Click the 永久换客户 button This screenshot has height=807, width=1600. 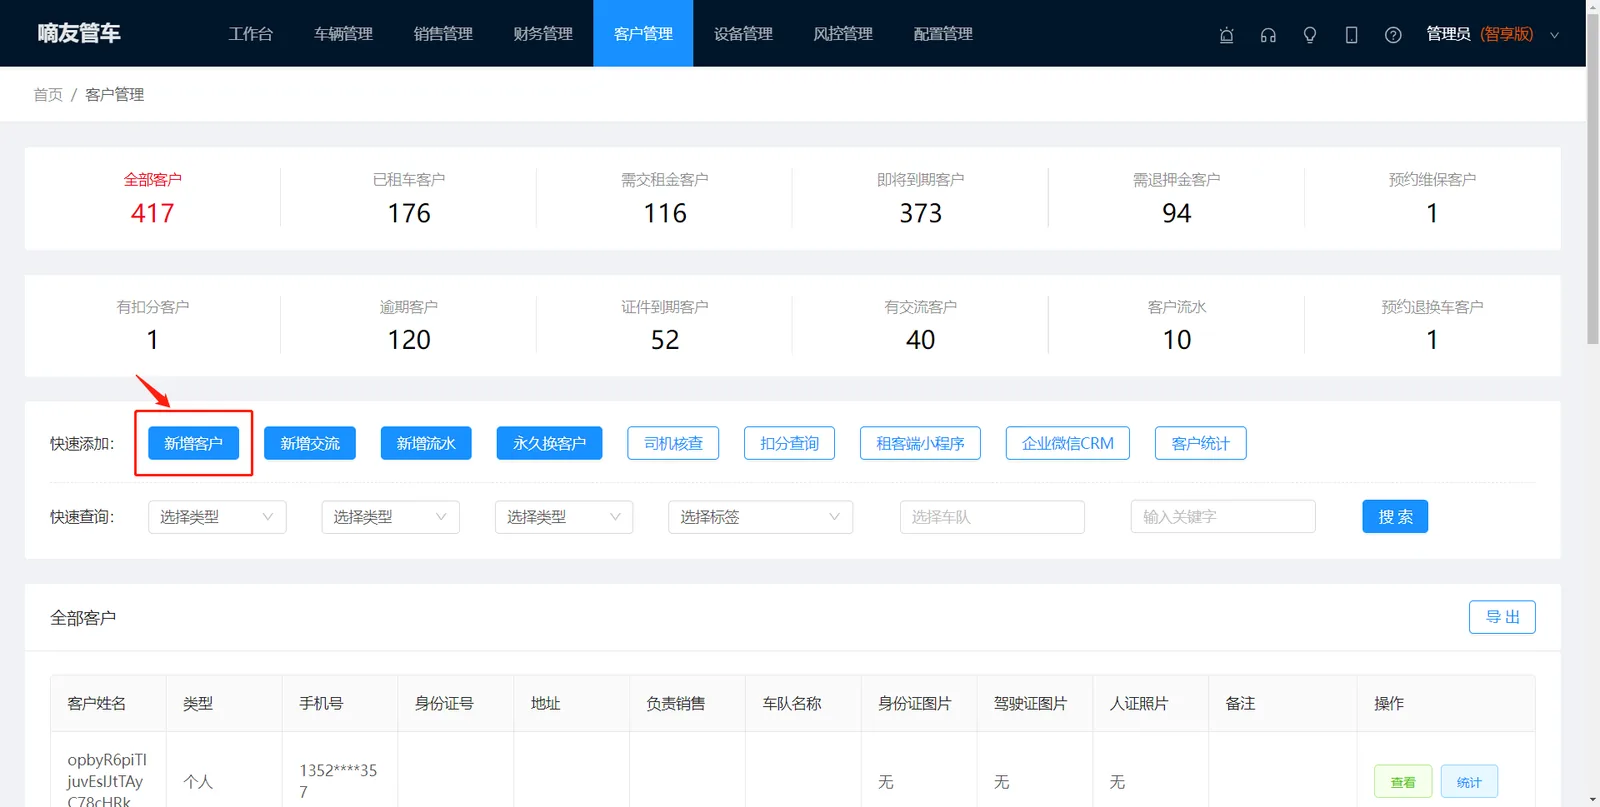[x=549, y=443]
